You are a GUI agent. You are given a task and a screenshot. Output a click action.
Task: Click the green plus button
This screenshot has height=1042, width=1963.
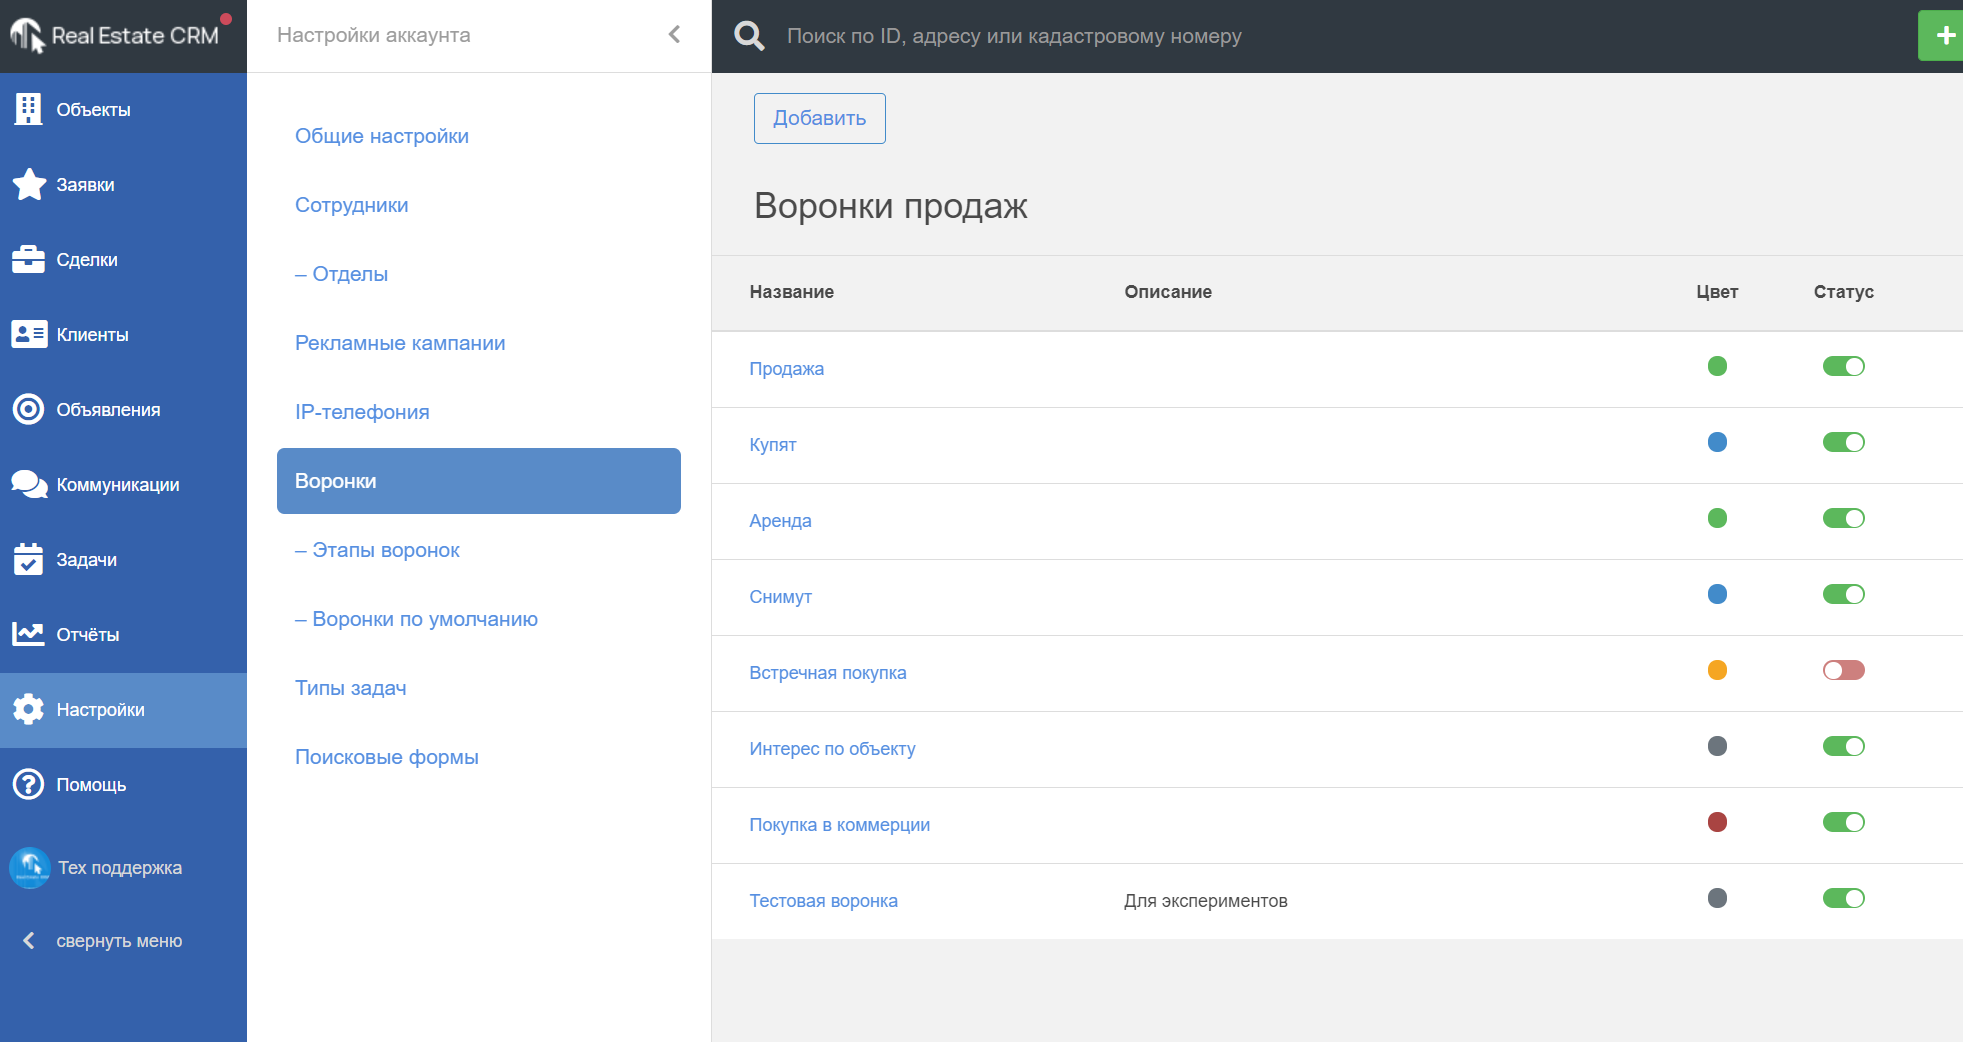(1941, 35)
